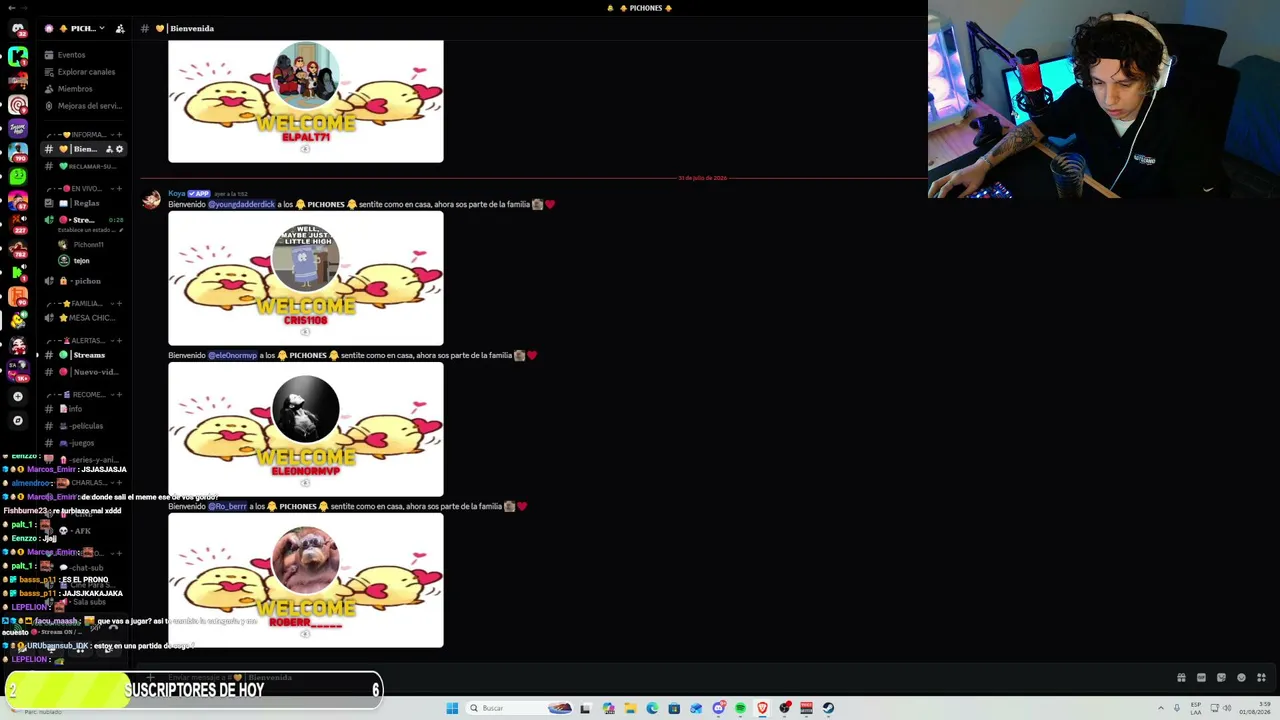Open Microsoft Edge from the taskbar
The width and height of the screenshot is (1280, 720).
pyautogui.click(x=652, y=708)
